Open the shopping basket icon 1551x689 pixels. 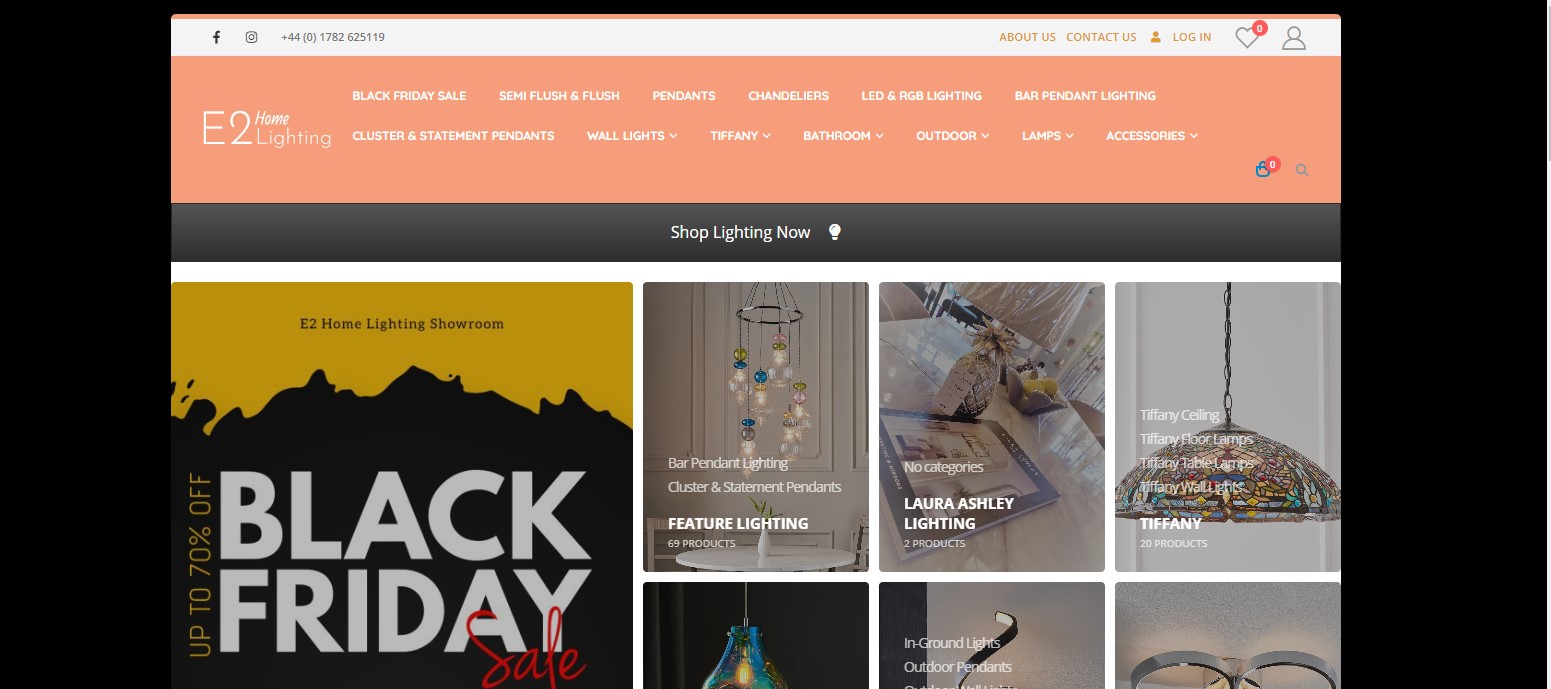[1263, 169]
